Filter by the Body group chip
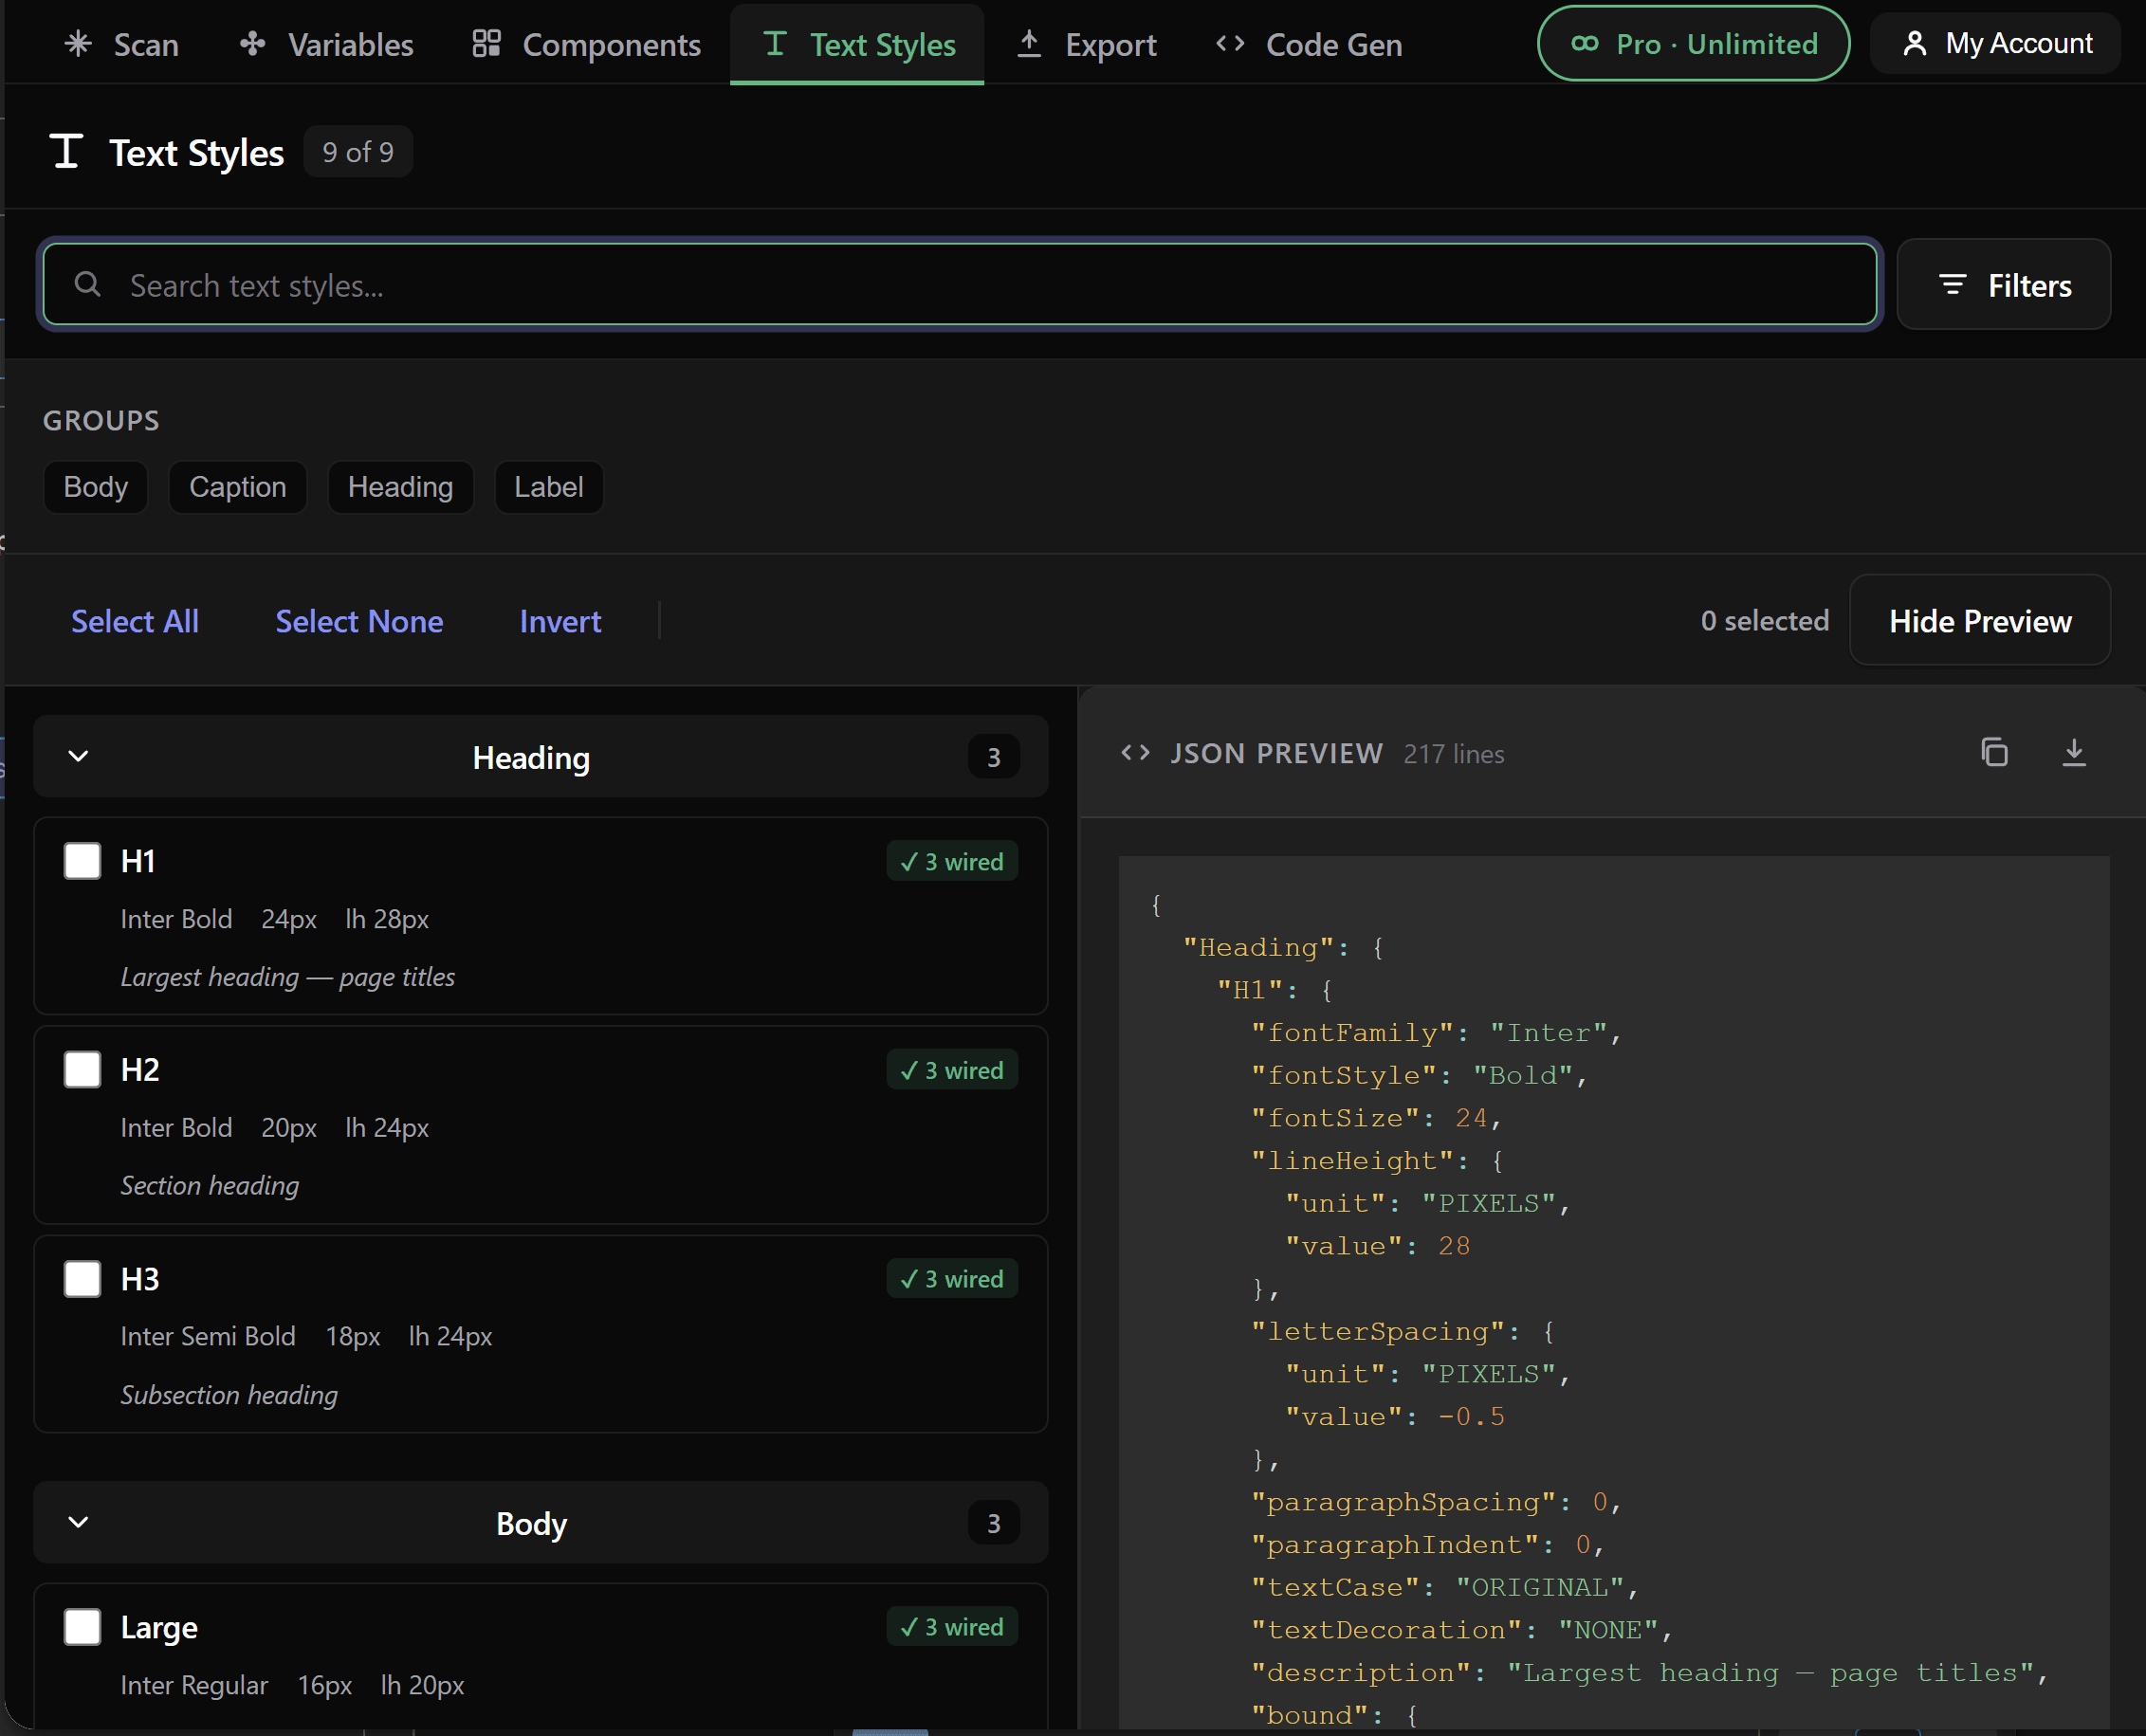 click(x=96, y=487)
